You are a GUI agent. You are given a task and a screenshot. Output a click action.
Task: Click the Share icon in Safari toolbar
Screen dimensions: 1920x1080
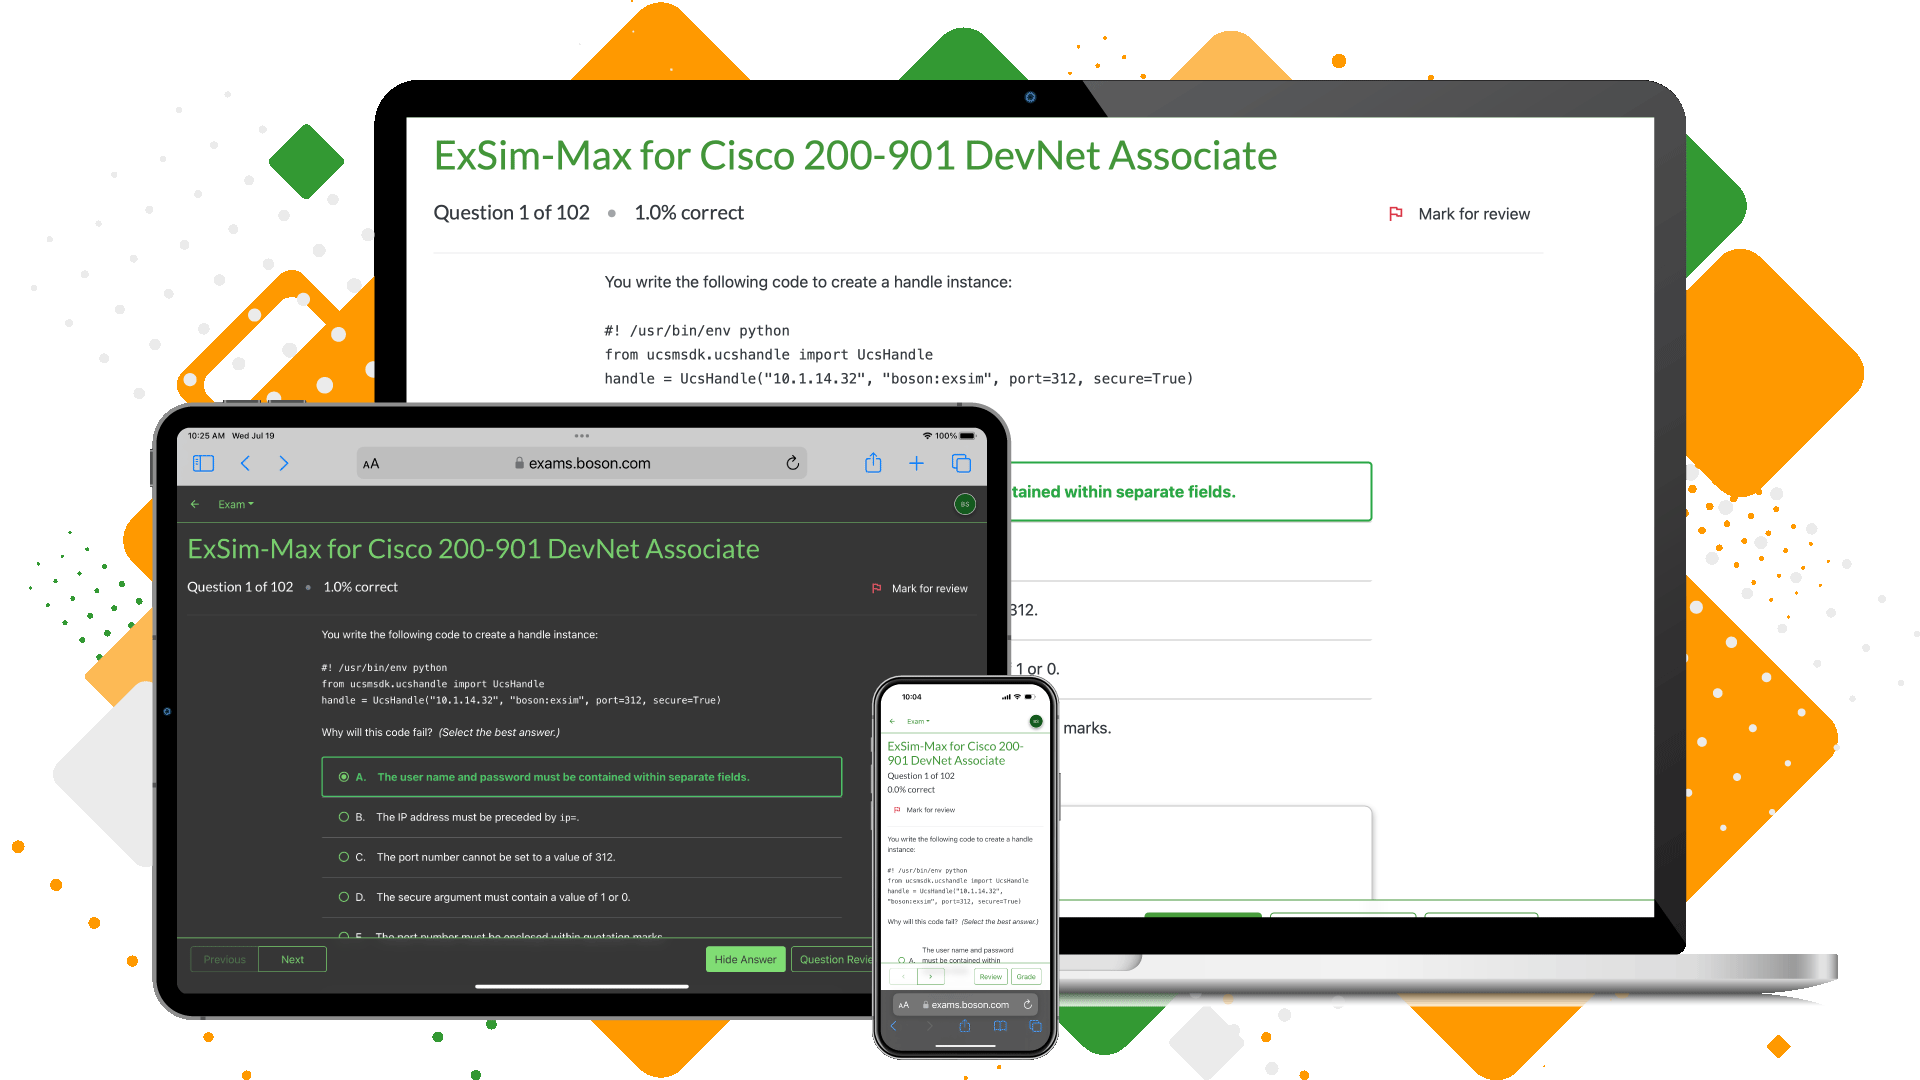873,465
